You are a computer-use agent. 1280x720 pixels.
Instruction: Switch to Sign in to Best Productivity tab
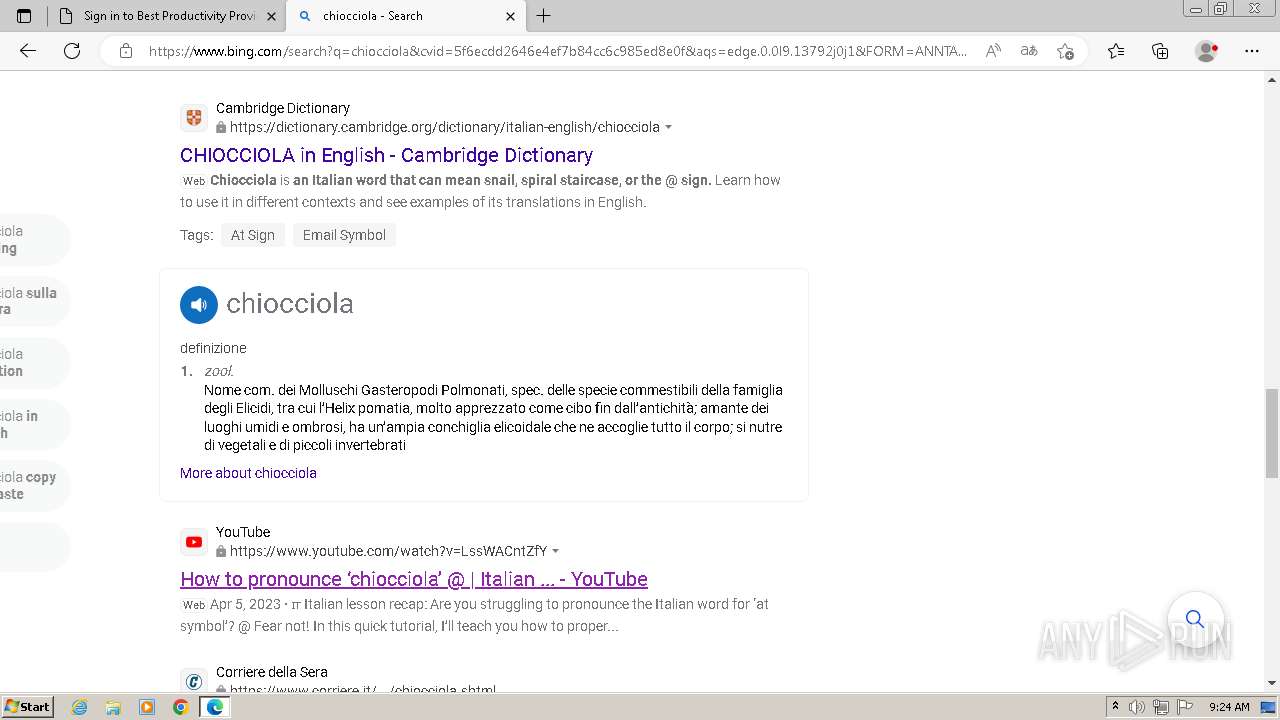[166, 16]
